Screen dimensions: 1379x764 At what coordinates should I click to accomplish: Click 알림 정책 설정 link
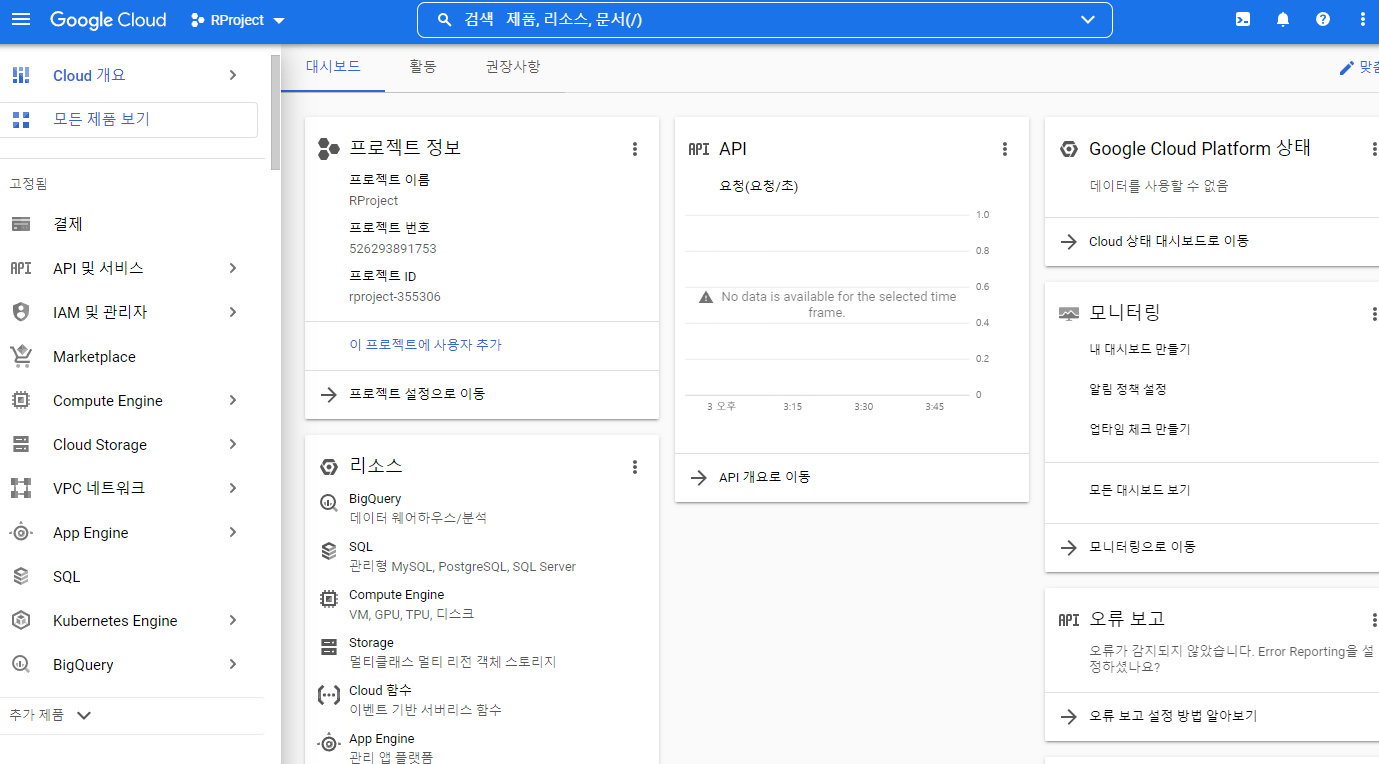1128,389
